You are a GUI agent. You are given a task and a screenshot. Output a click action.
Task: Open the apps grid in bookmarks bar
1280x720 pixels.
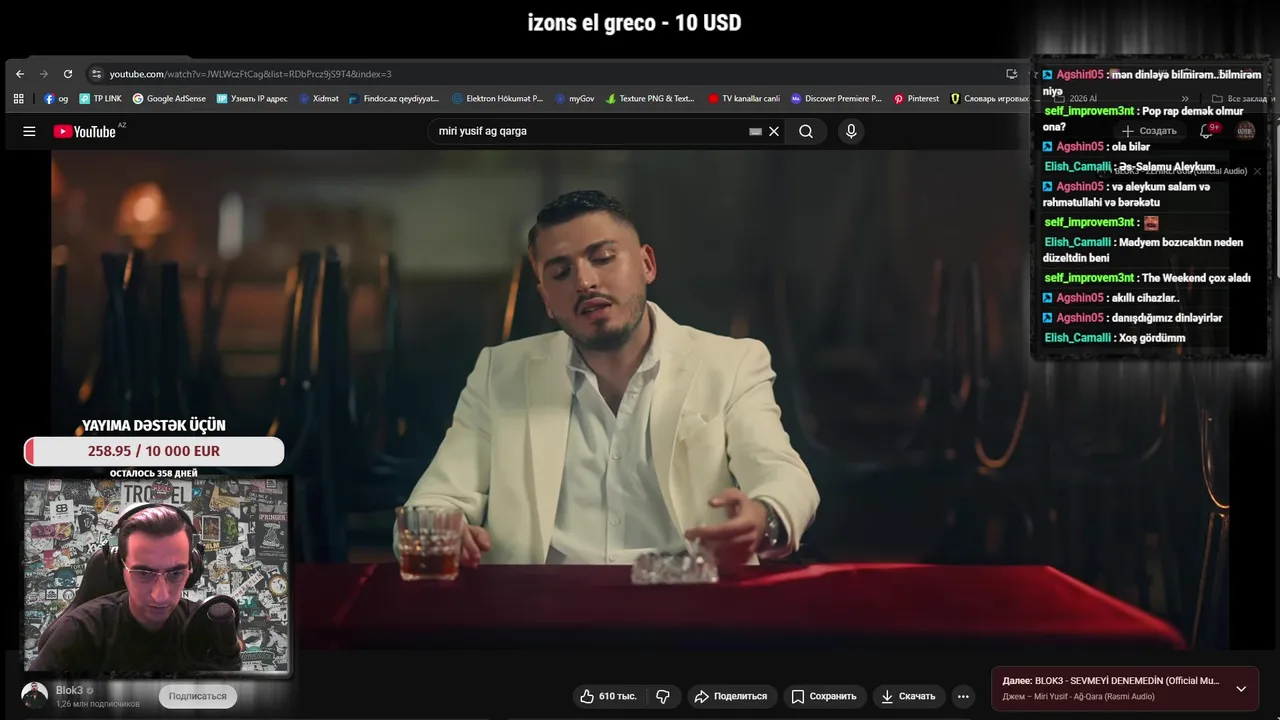pyautogui.click(x=18, y=99)
